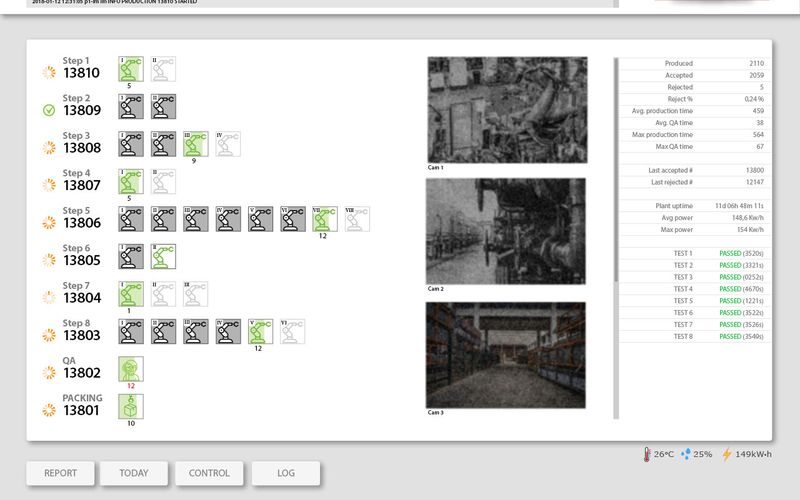Click the green completed checkmark for Step 2
This screenshot has height=500, width=800.
click(x=48, y=110)
